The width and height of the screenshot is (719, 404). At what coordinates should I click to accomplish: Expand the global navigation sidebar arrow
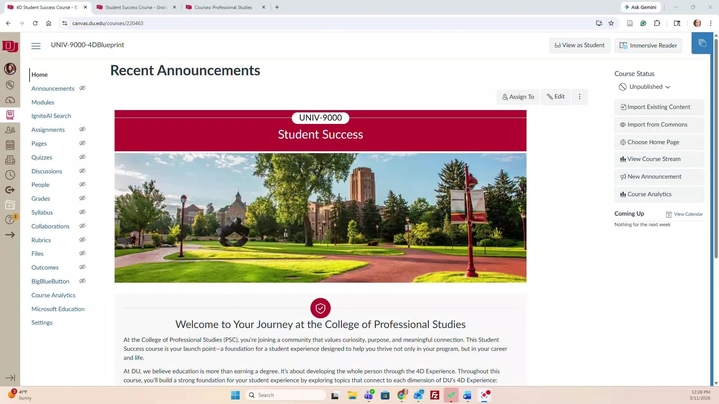pyautogui.click(x=10, y=378)
